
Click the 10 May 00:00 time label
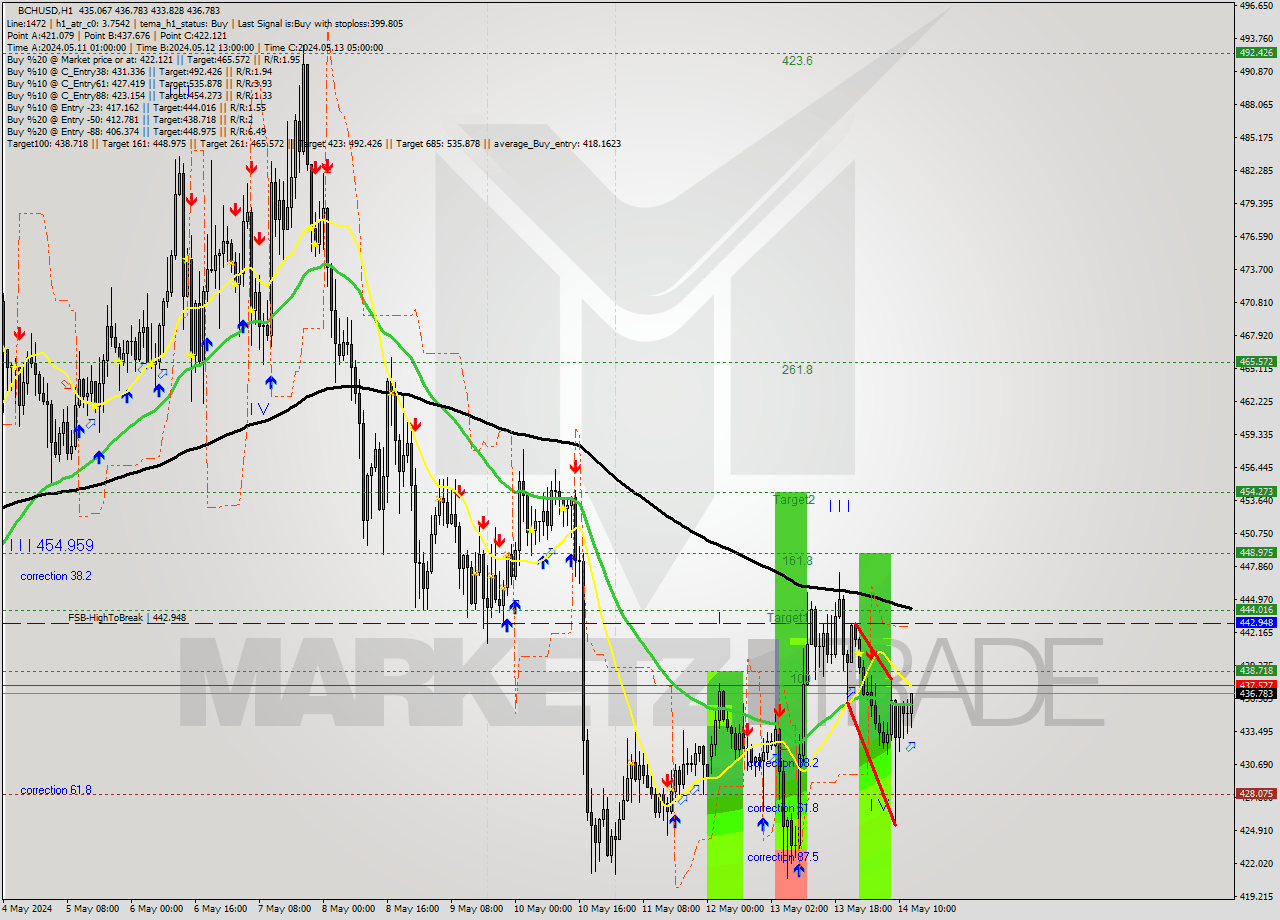click(541, 909)
